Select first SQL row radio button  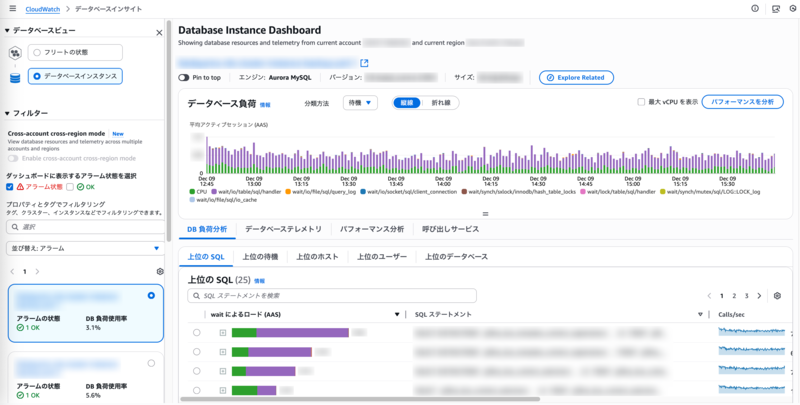(197, 333)
